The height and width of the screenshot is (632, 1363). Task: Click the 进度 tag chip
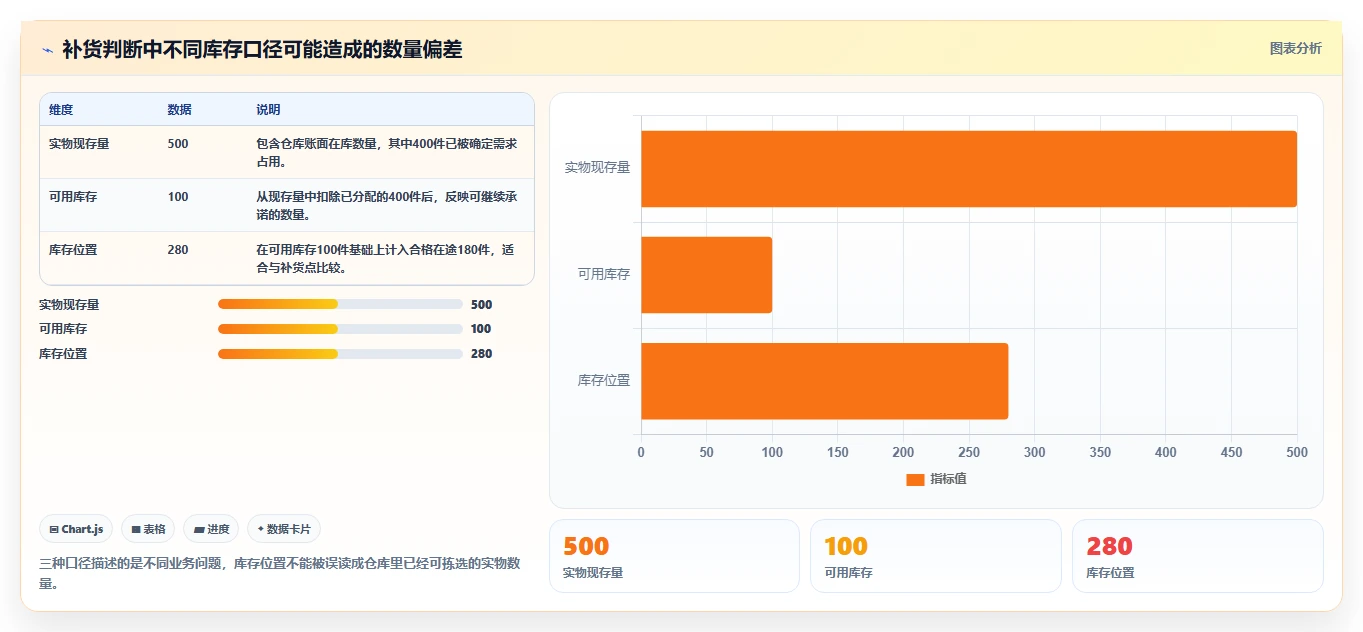coord(211,529)
